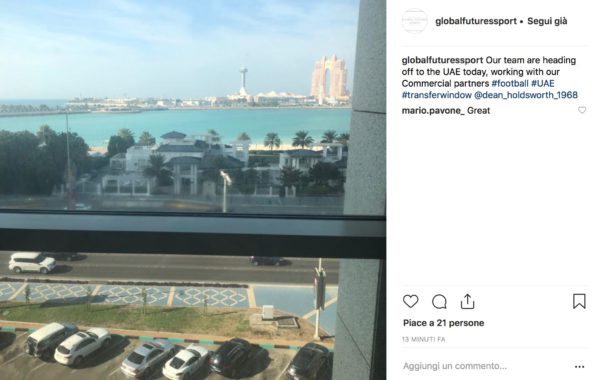The height and width of the screenshot is (380, 600).
Task: View list of 'Piace a 21 persone'
Action: [443, 323]
